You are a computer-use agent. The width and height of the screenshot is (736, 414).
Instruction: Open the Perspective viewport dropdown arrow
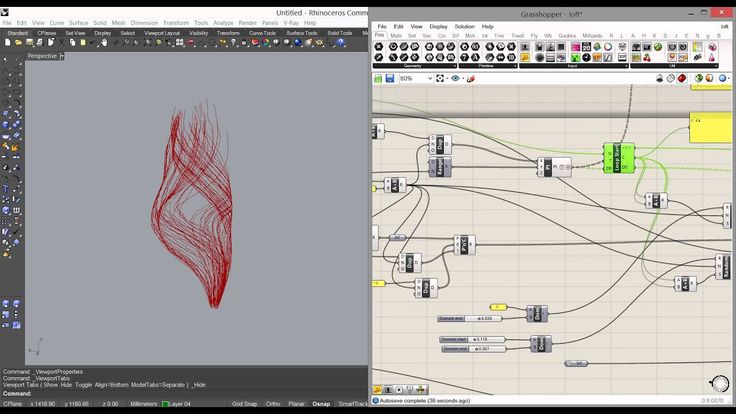62,56
